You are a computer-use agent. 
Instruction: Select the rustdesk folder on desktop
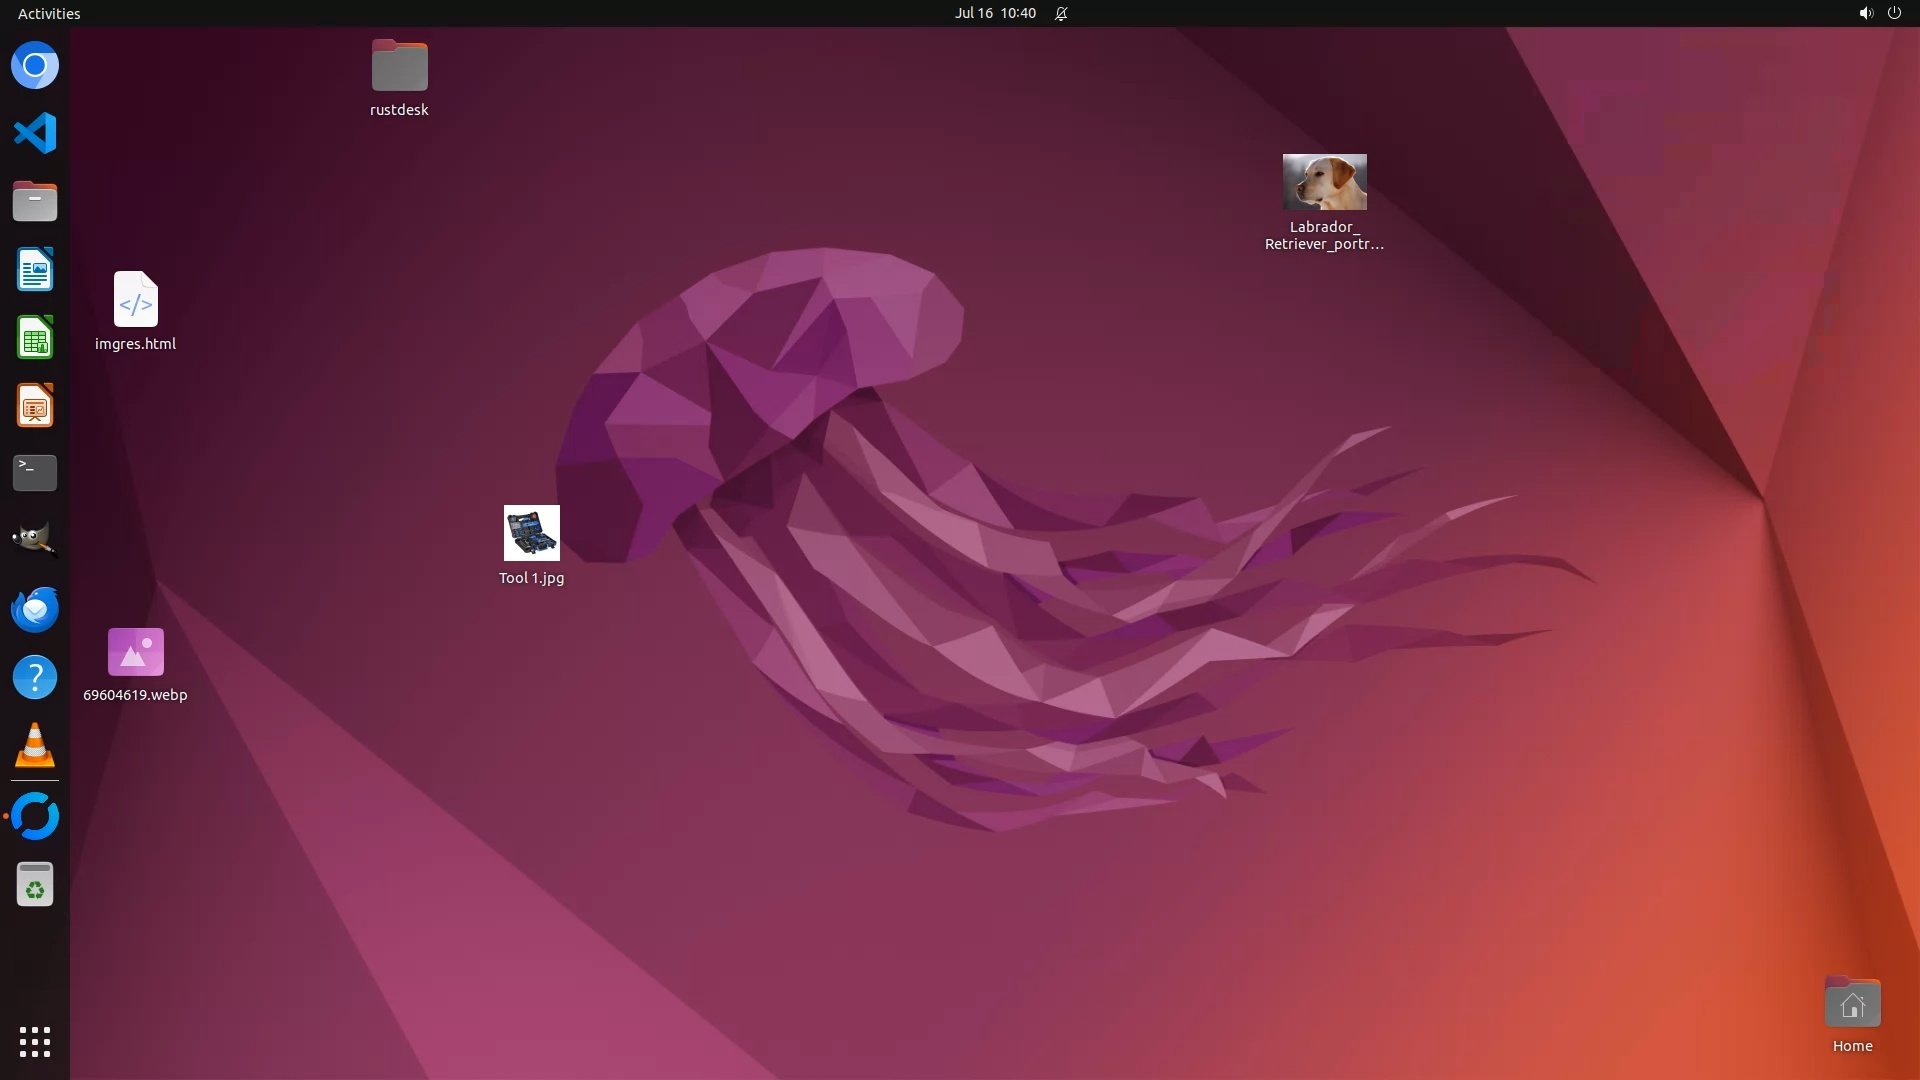tap(399, 66)
